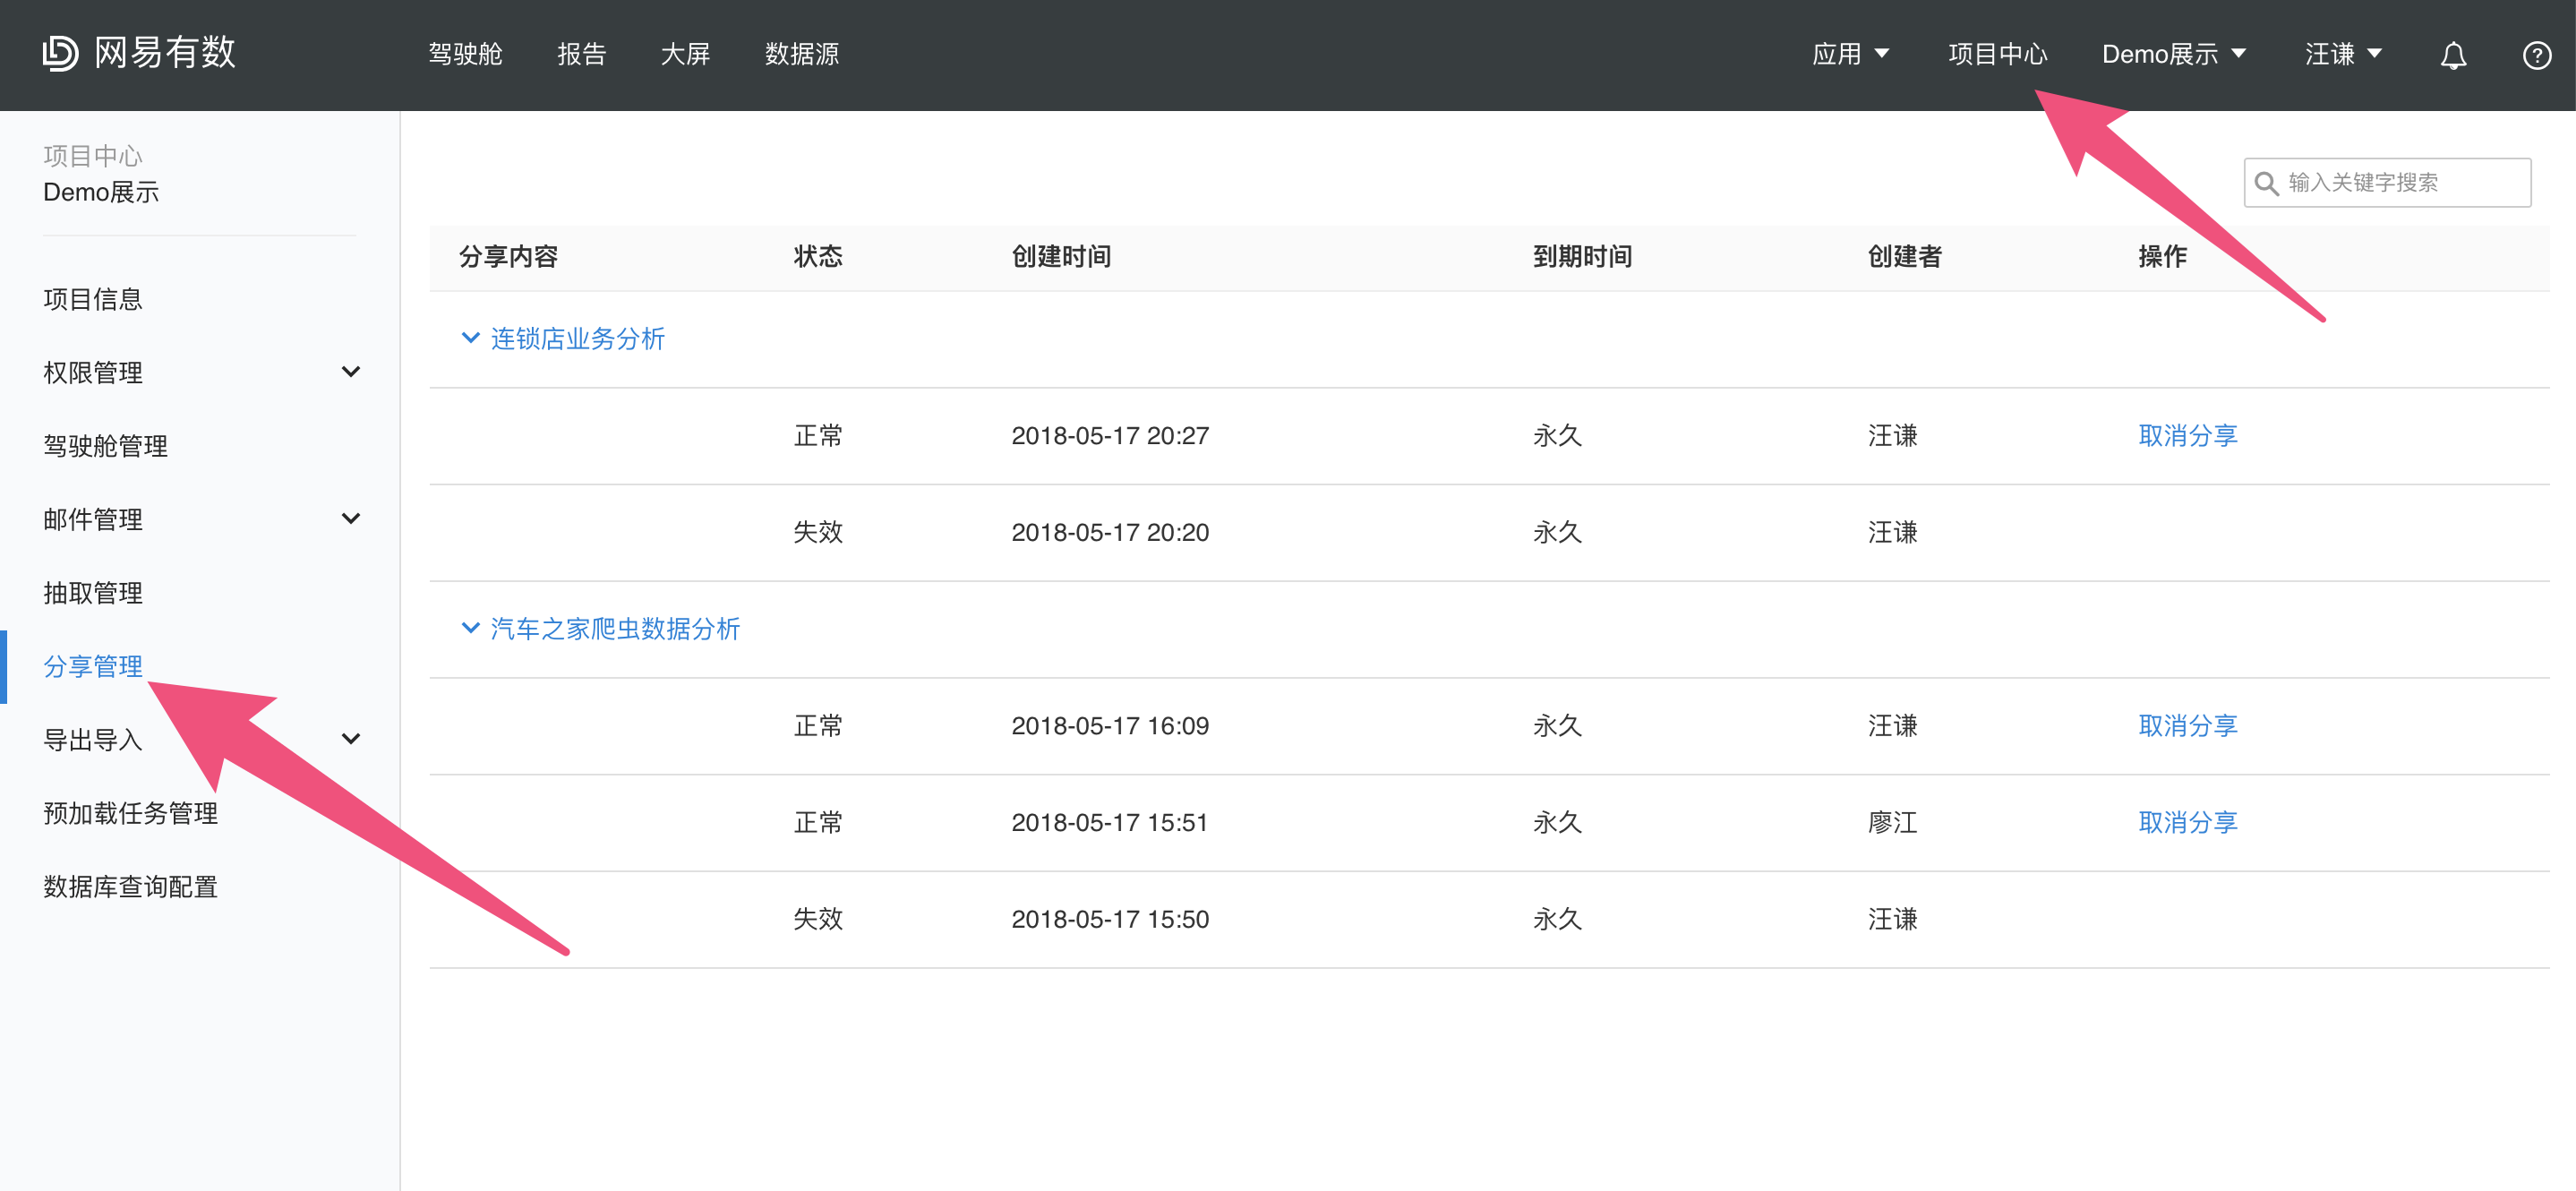Click the 到期时间 column header
Viewport: 2576px width, 1191px height.
pyautogui.click(x=1582, y=257)
